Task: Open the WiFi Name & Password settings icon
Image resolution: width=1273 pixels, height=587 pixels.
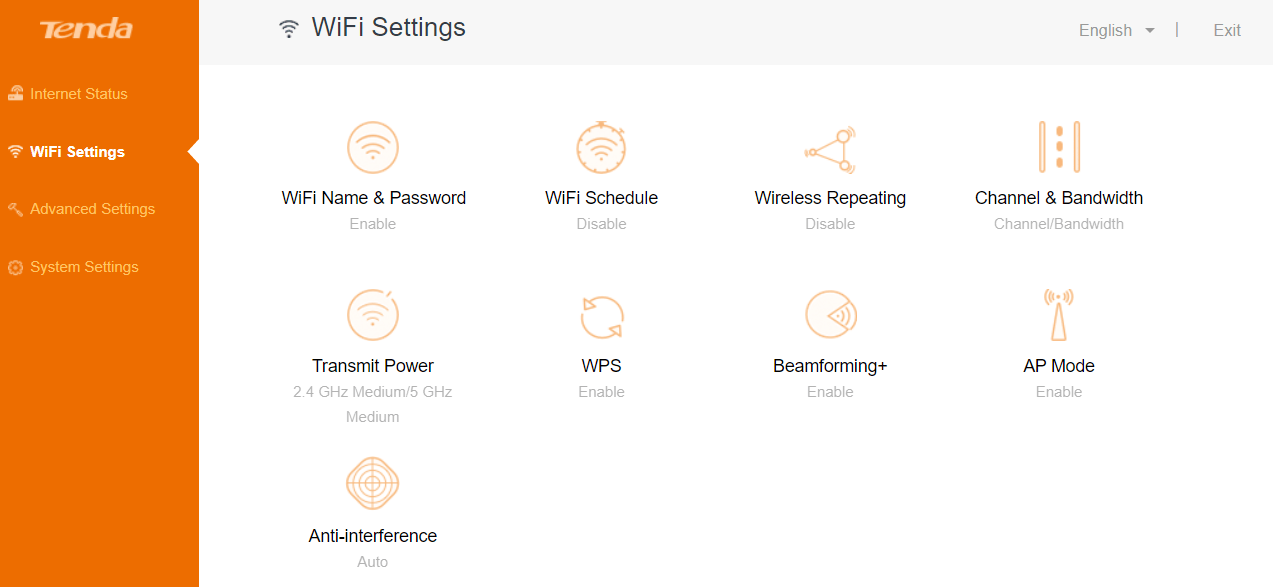Action: pos(372,147)
